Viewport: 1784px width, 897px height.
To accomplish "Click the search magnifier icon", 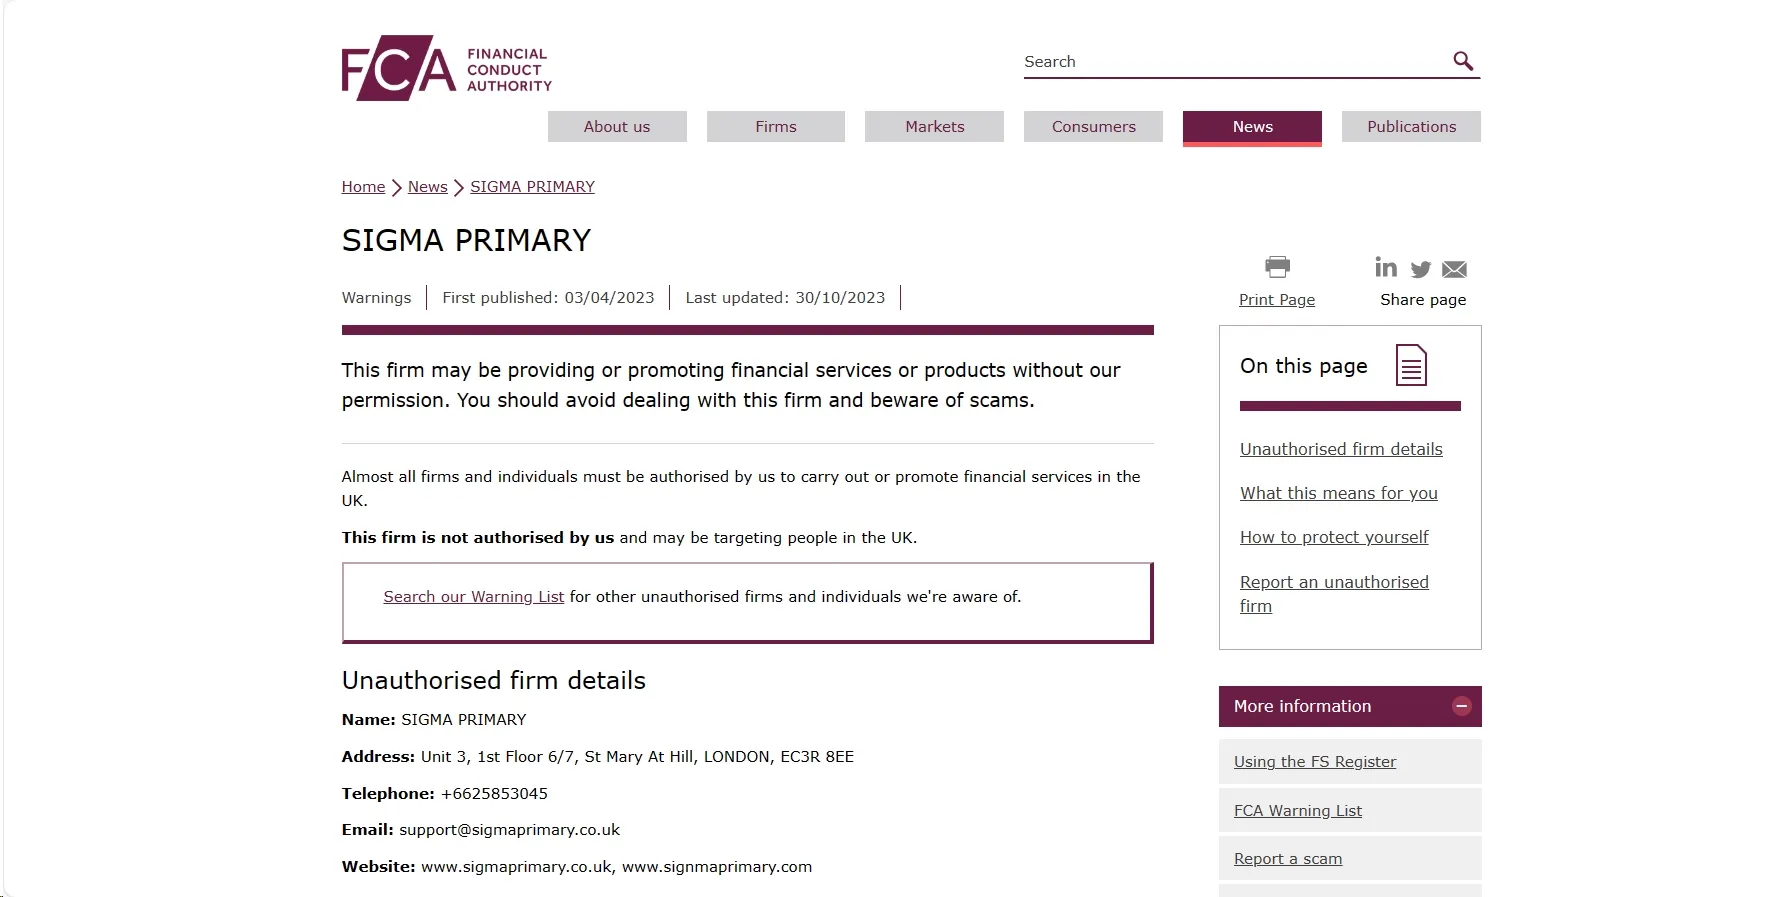I will (x=1463, y=61).
